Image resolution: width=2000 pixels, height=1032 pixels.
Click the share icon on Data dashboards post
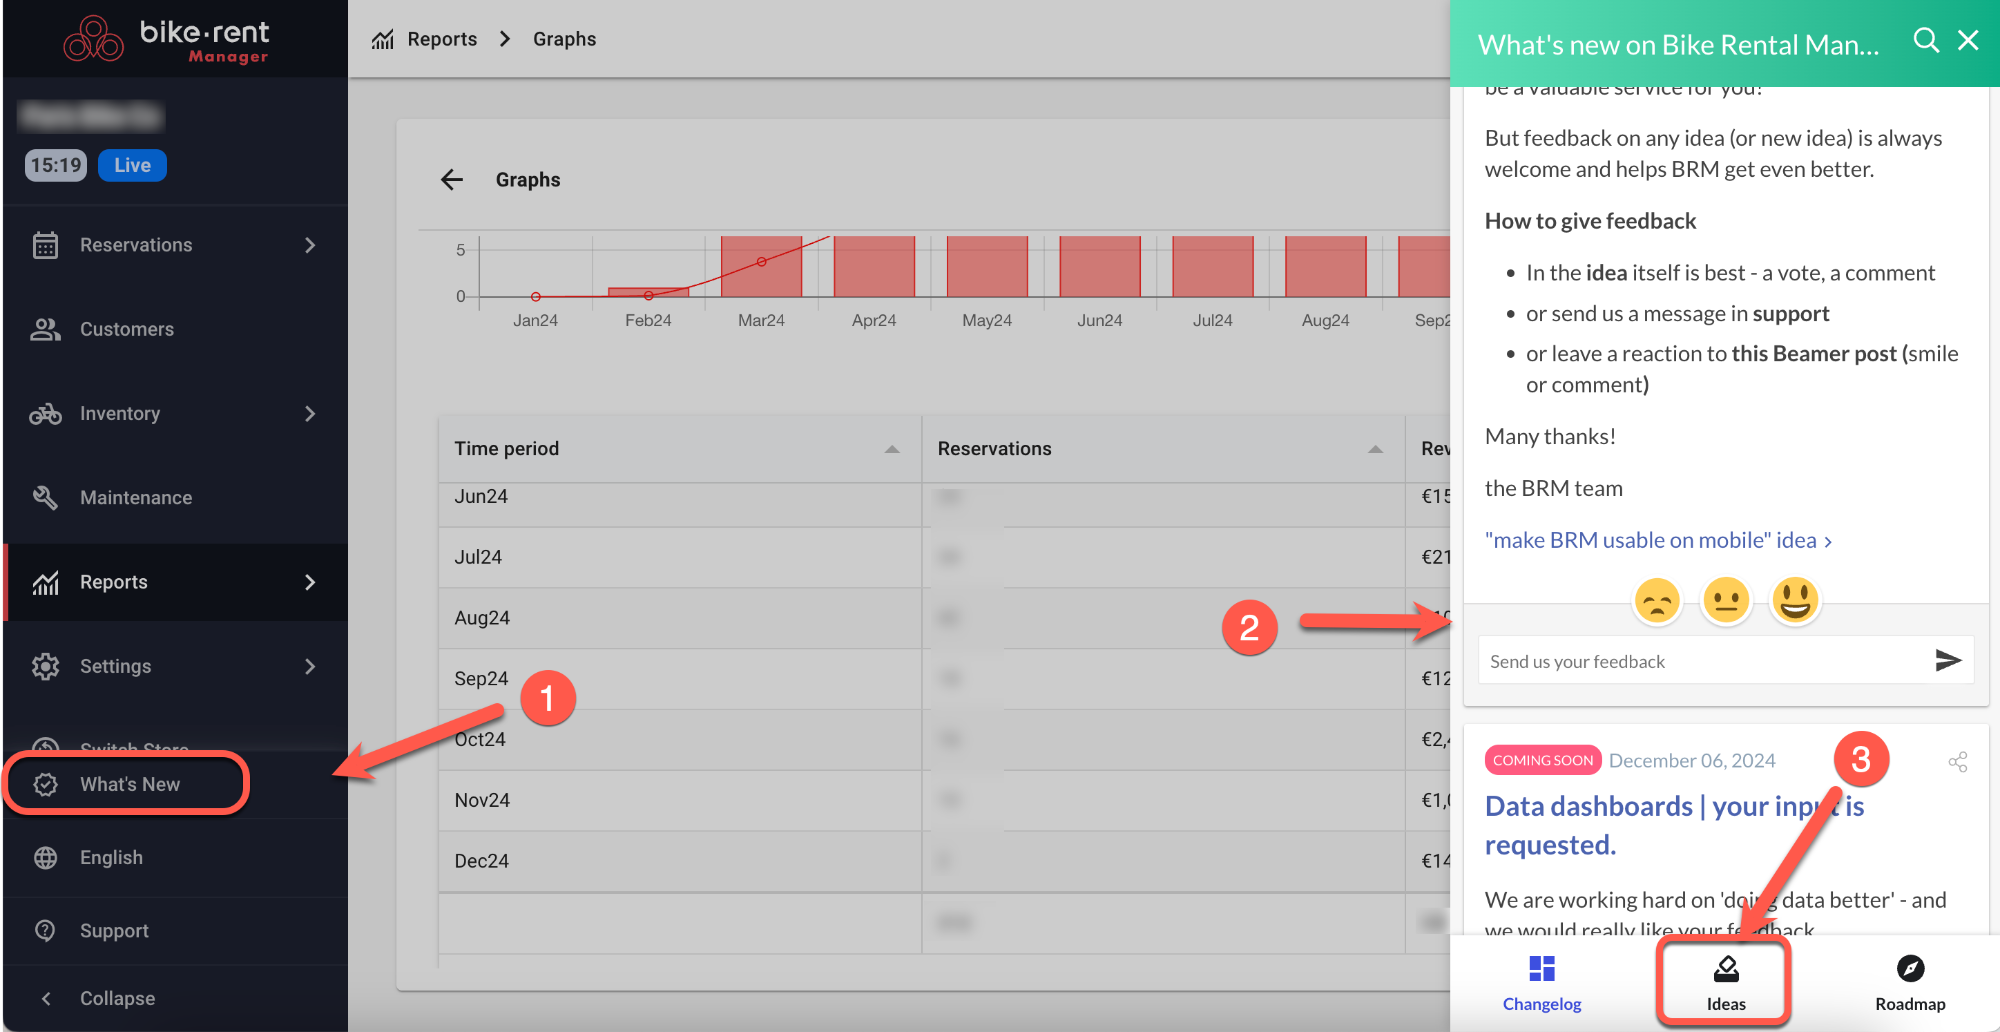coord(1957,762)
